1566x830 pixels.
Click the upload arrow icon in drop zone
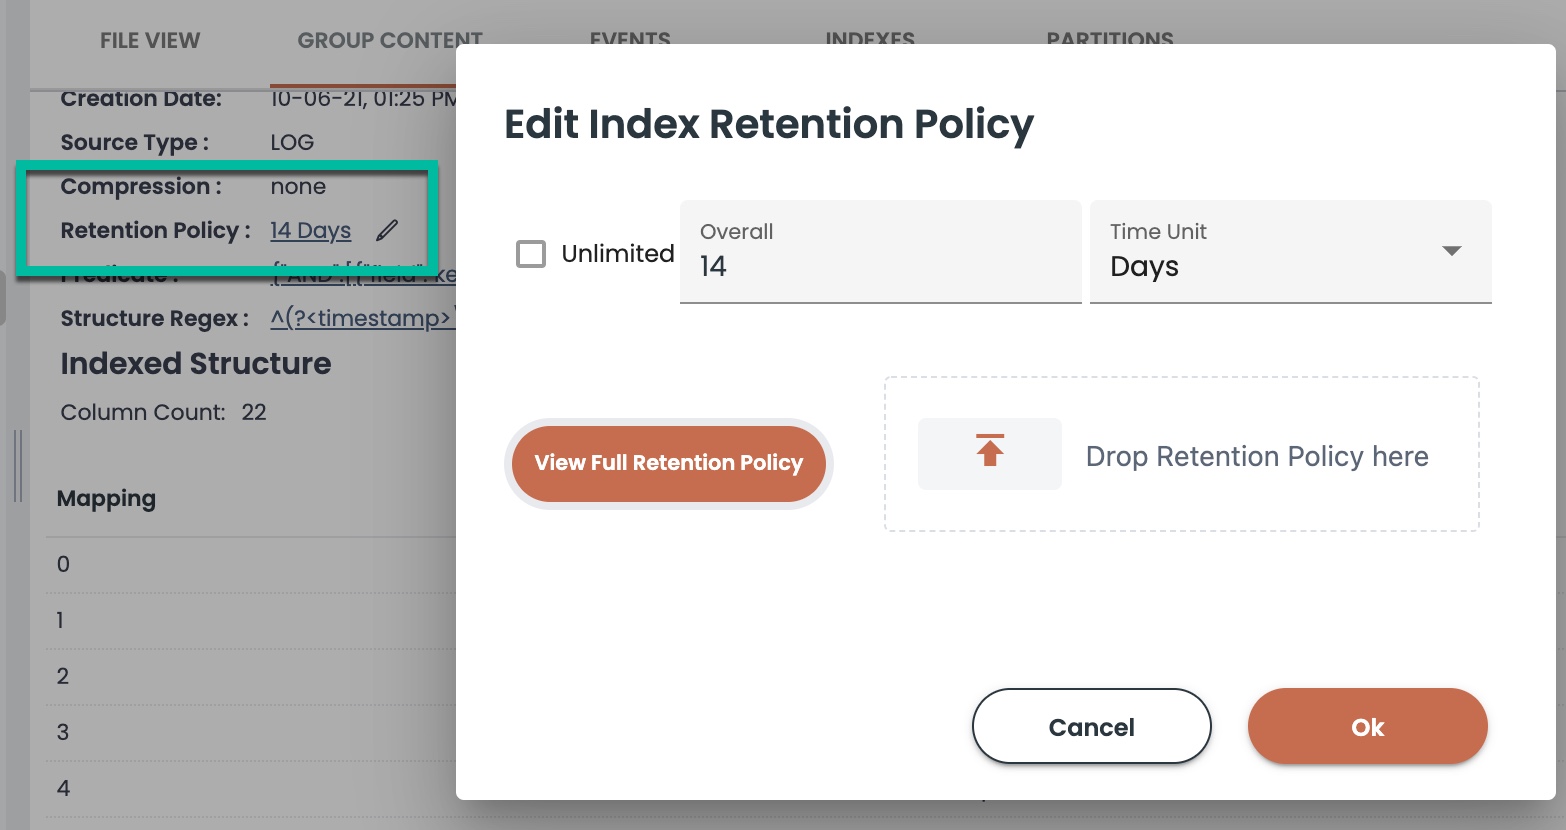[x=990, y=453]
